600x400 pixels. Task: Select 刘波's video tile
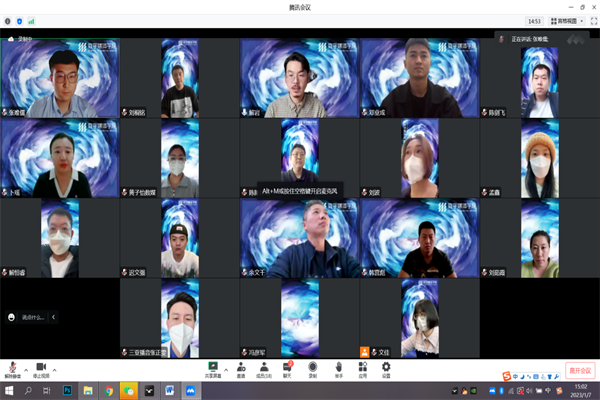click(x=419, y=158)
